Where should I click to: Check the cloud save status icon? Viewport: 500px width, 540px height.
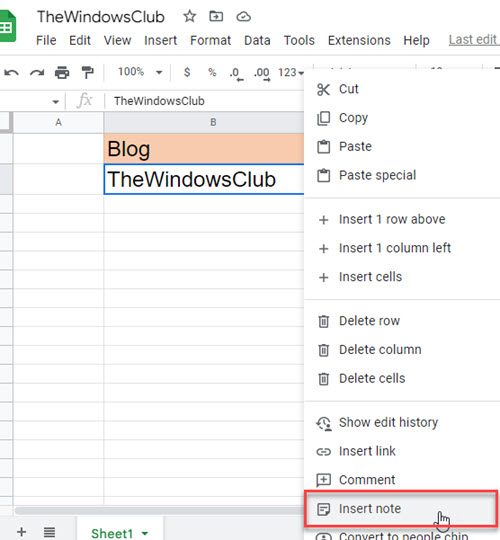(243, 17)
